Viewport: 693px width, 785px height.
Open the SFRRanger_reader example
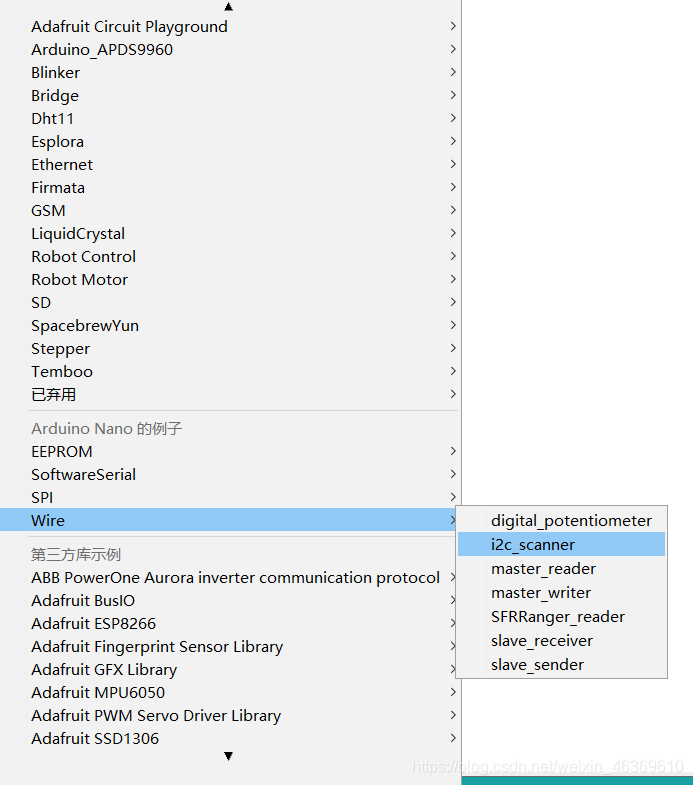click(x=561, y=617)
